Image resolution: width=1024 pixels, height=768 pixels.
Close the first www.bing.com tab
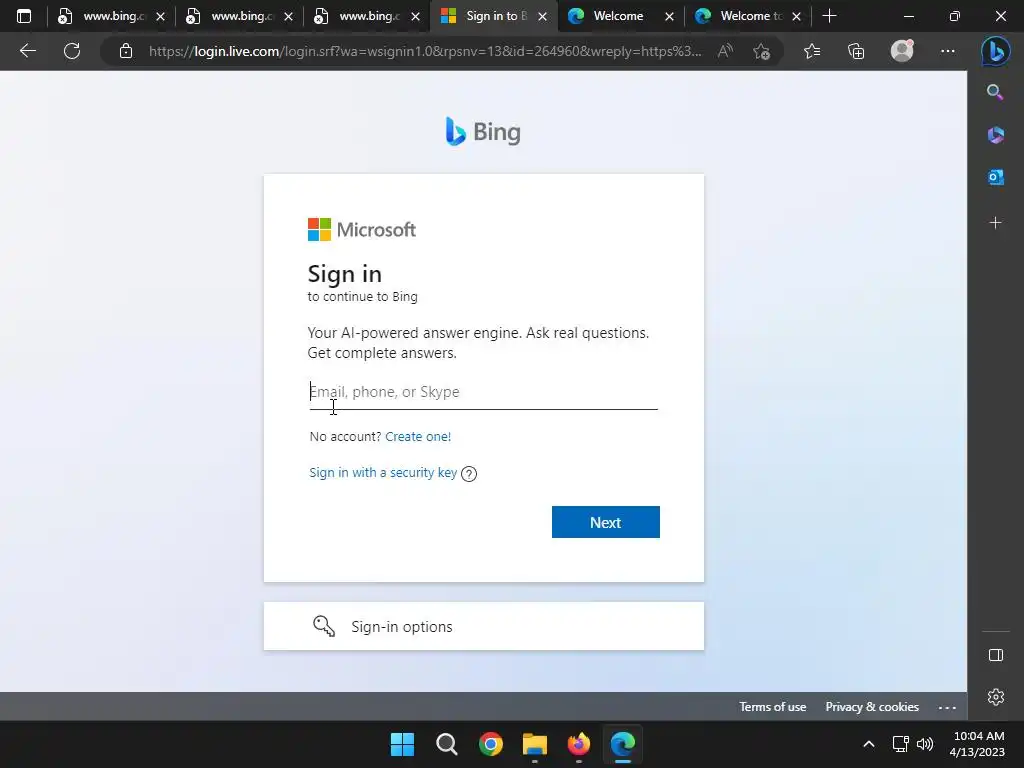[x=160, y=16]
